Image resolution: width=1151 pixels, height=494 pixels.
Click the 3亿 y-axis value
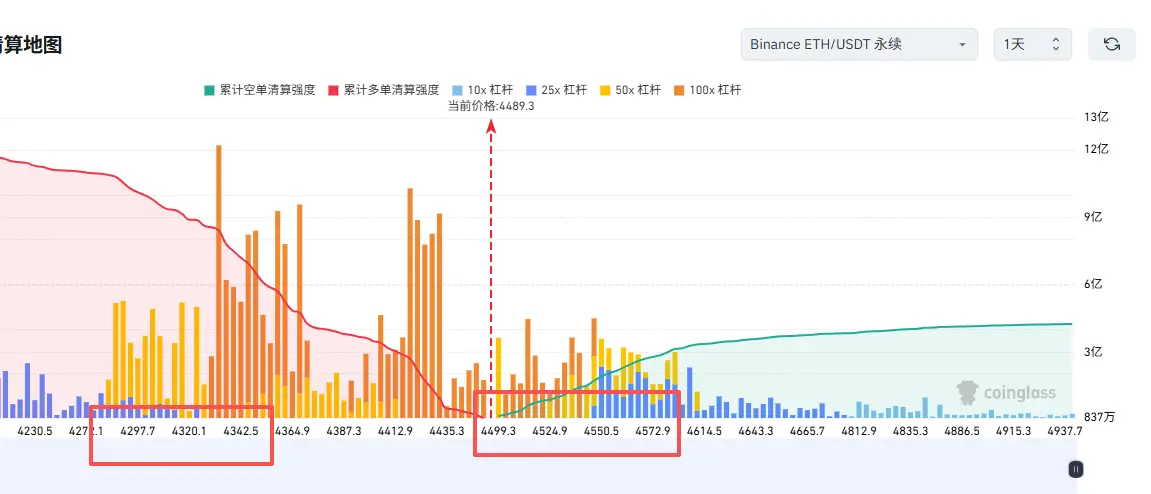[x=1093, y=352]
